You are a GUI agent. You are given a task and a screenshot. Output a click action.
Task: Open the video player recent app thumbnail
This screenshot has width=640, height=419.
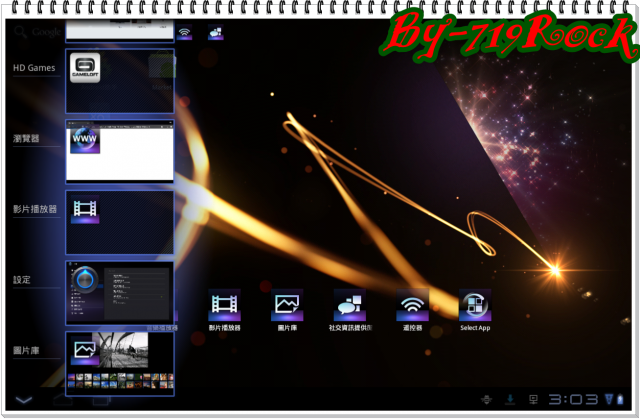point(120,222)
